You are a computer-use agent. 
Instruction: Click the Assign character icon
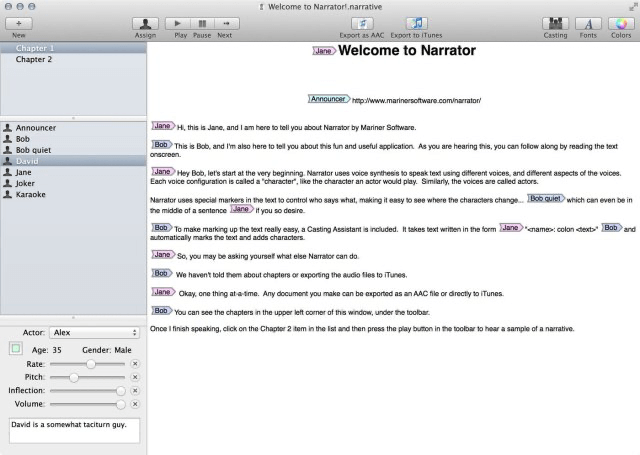(x=145, y=24)
